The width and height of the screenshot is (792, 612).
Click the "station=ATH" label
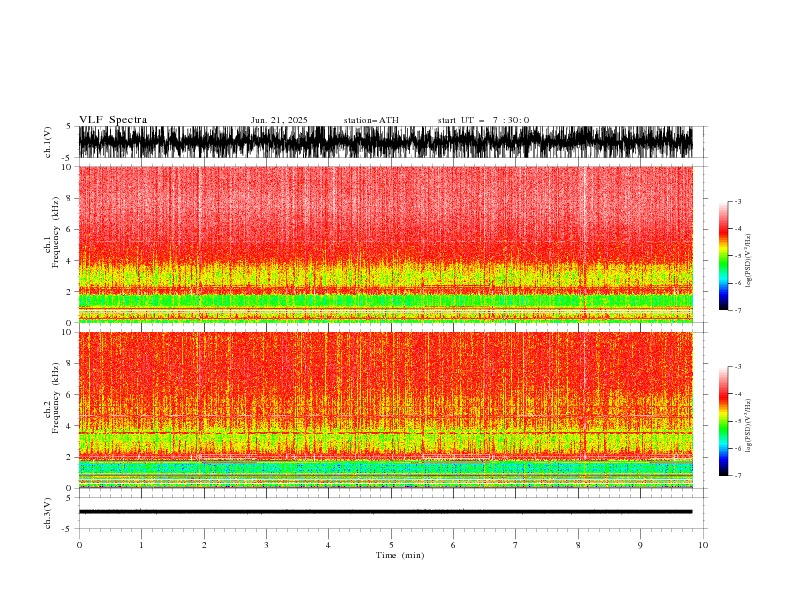coord(371,120)
